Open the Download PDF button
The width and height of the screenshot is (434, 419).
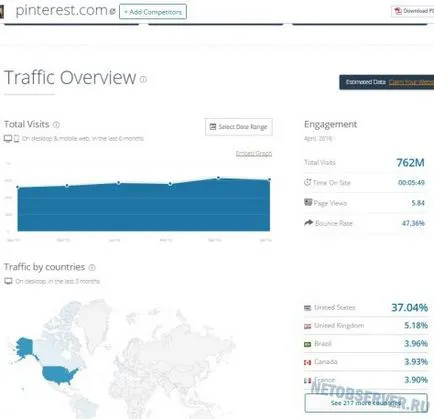(413, 11)
